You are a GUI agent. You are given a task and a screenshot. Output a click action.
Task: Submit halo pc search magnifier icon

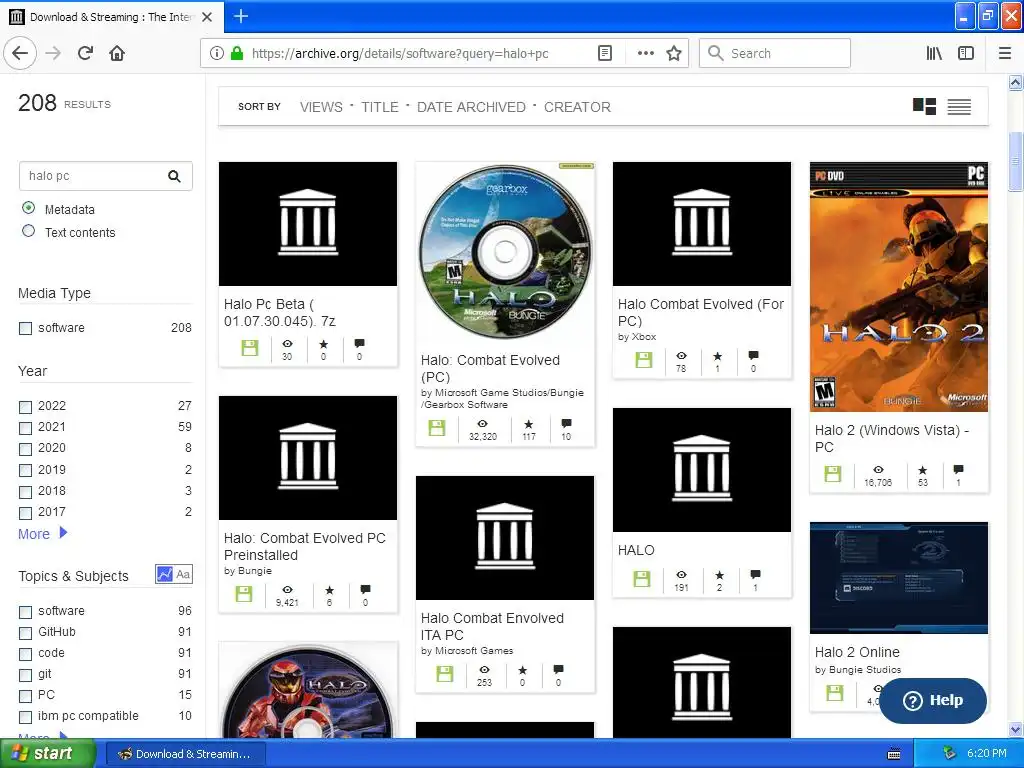coord(174,176)
